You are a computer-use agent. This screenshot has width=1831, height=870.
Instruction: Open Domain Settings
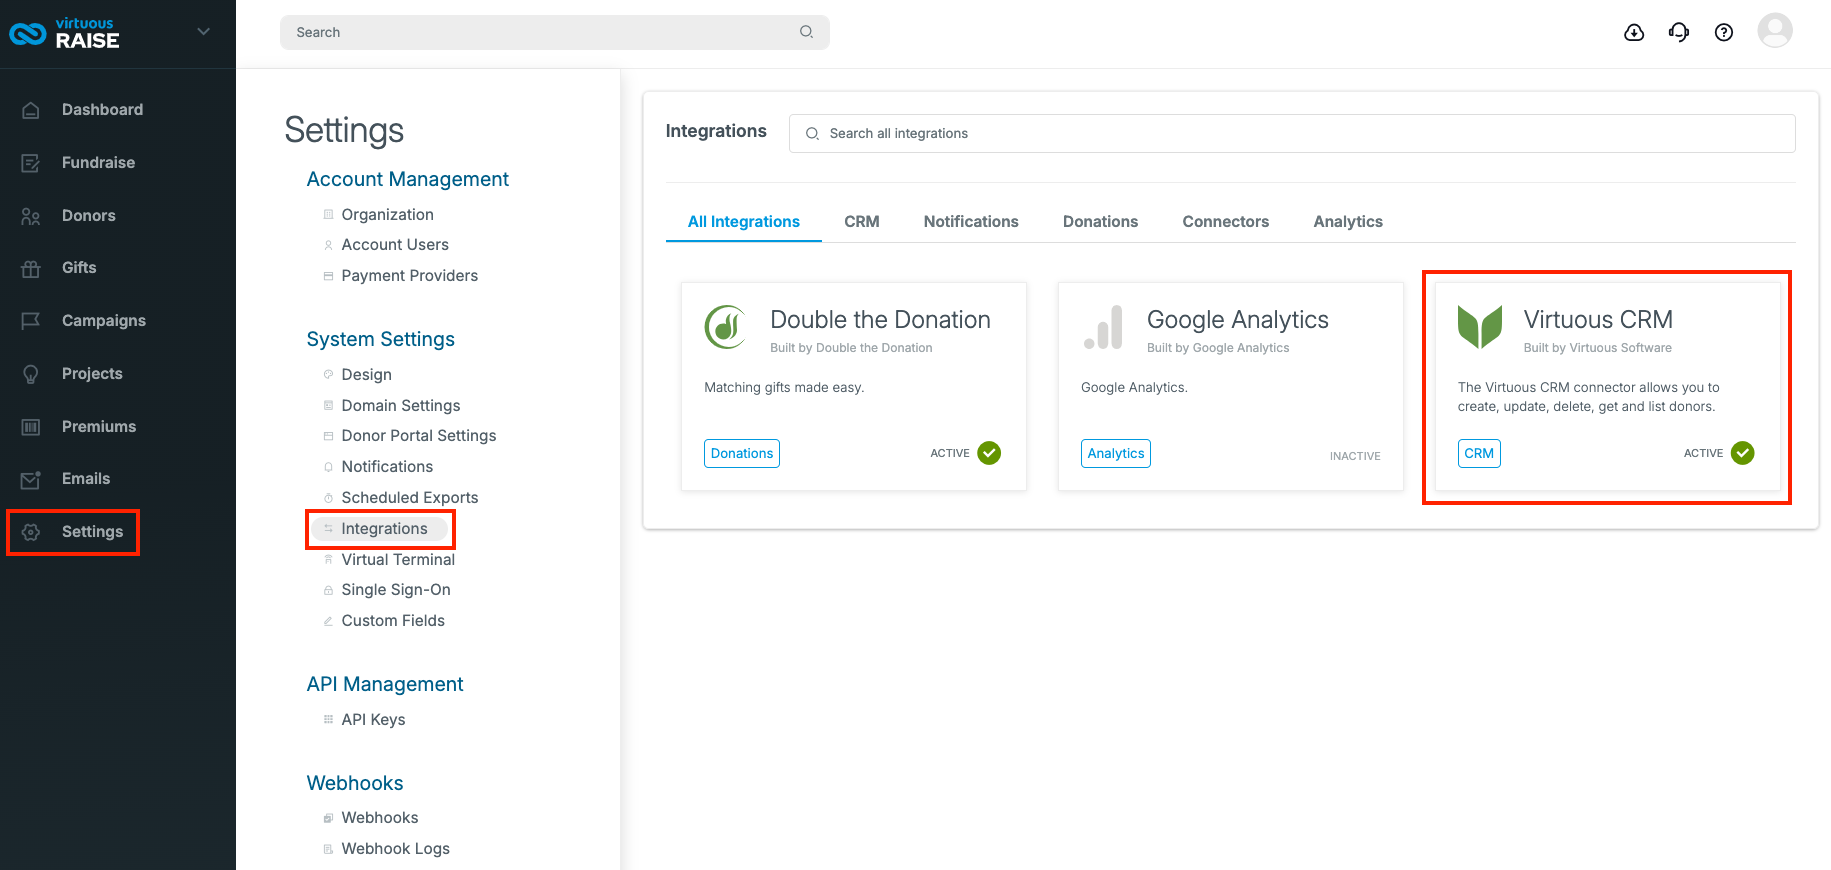coord(401,406)
